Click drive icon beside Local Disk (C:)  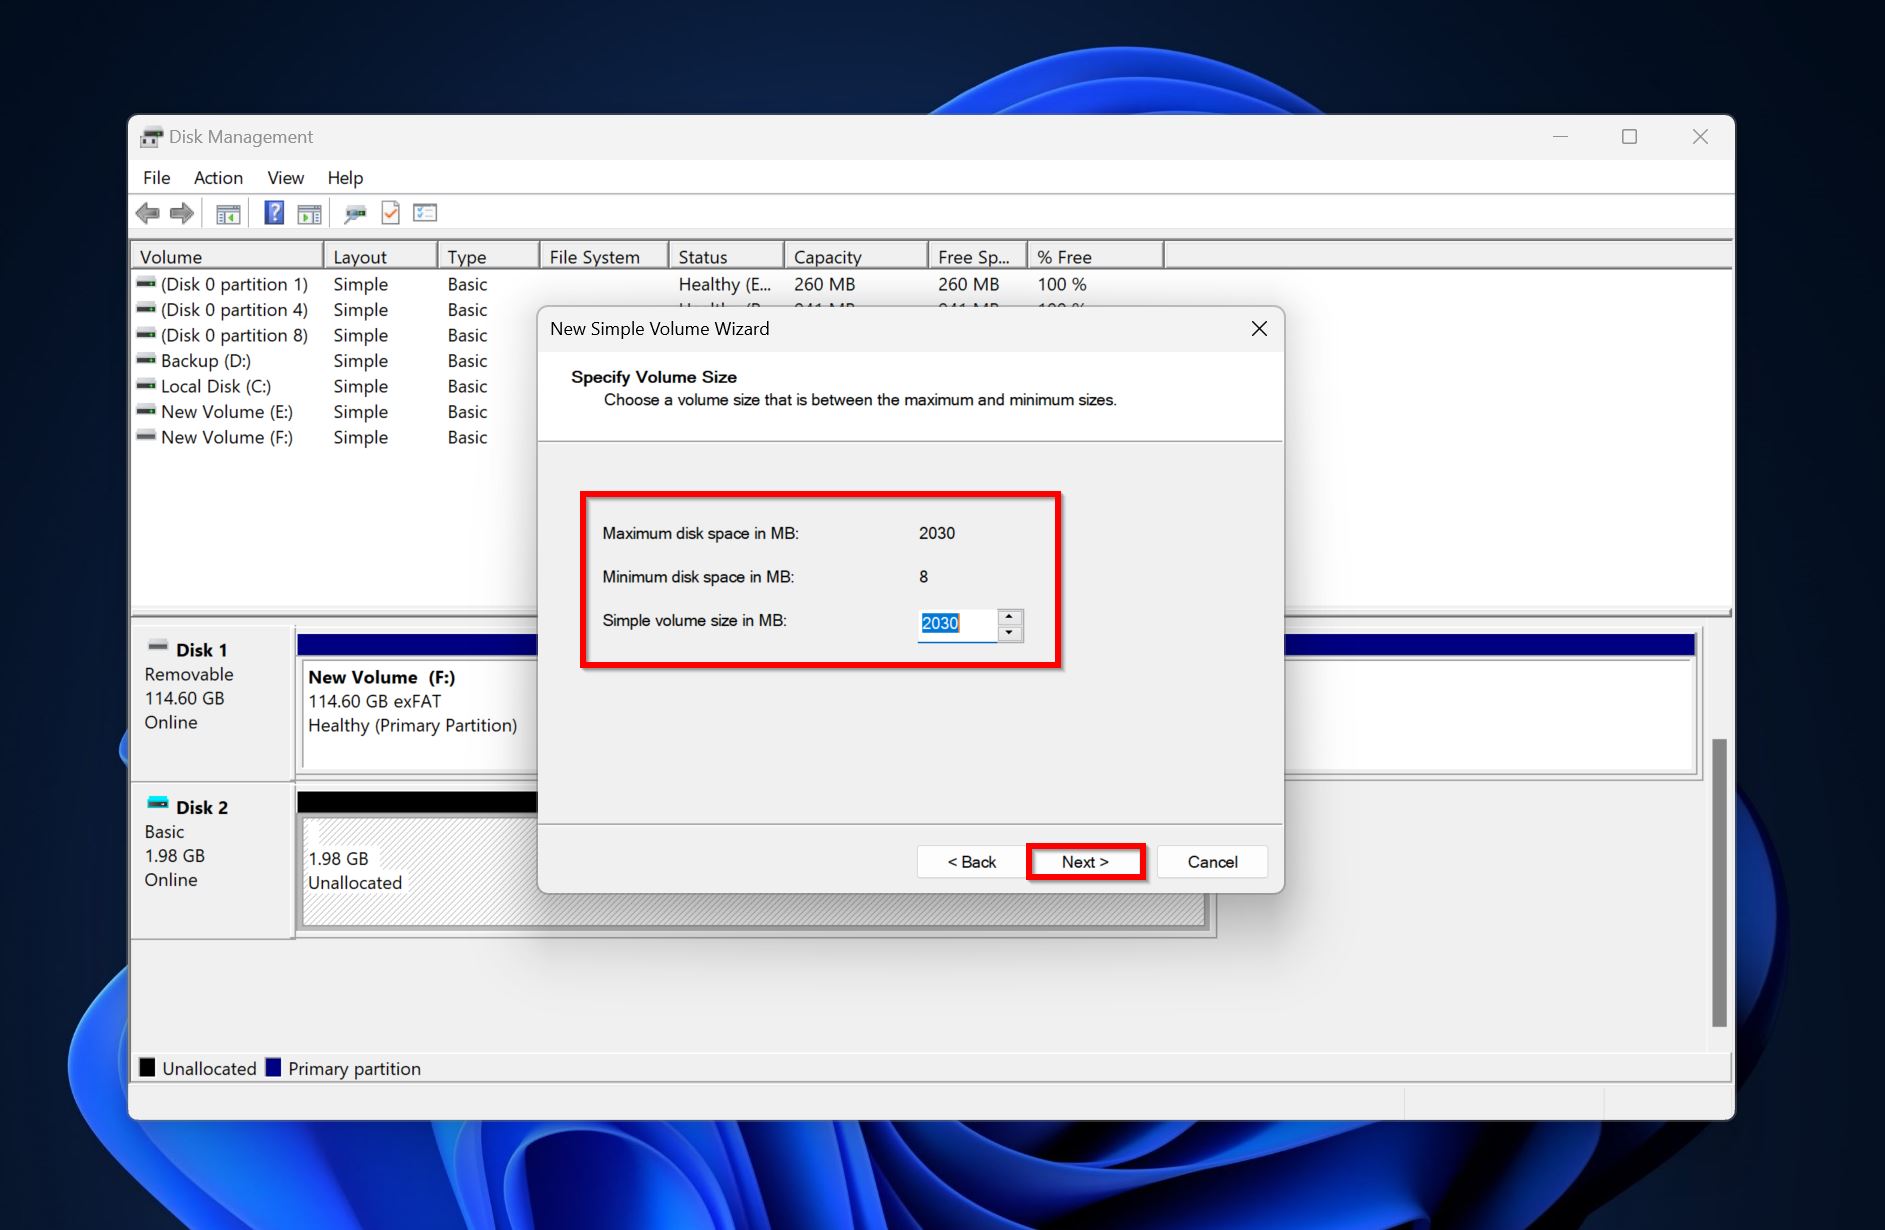tap(146, 385)
